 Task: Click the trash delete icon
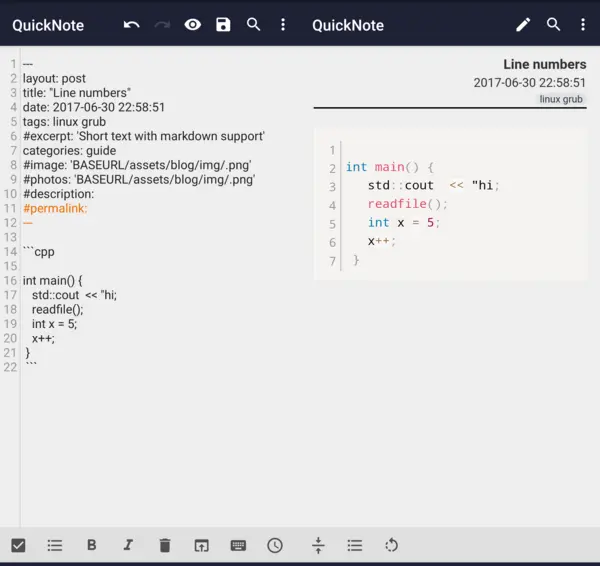click(165, 545)
